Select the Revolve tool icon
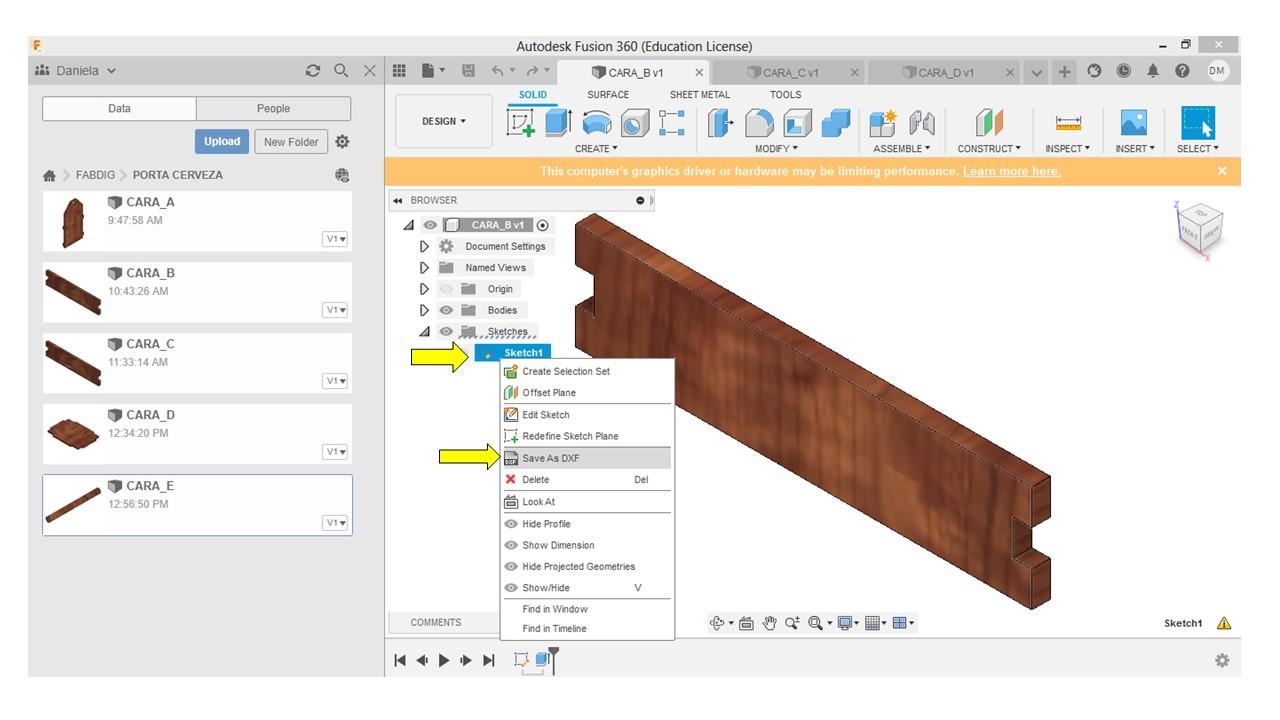The height and width of the screenshot is (720, 1280). coord(596,123)
